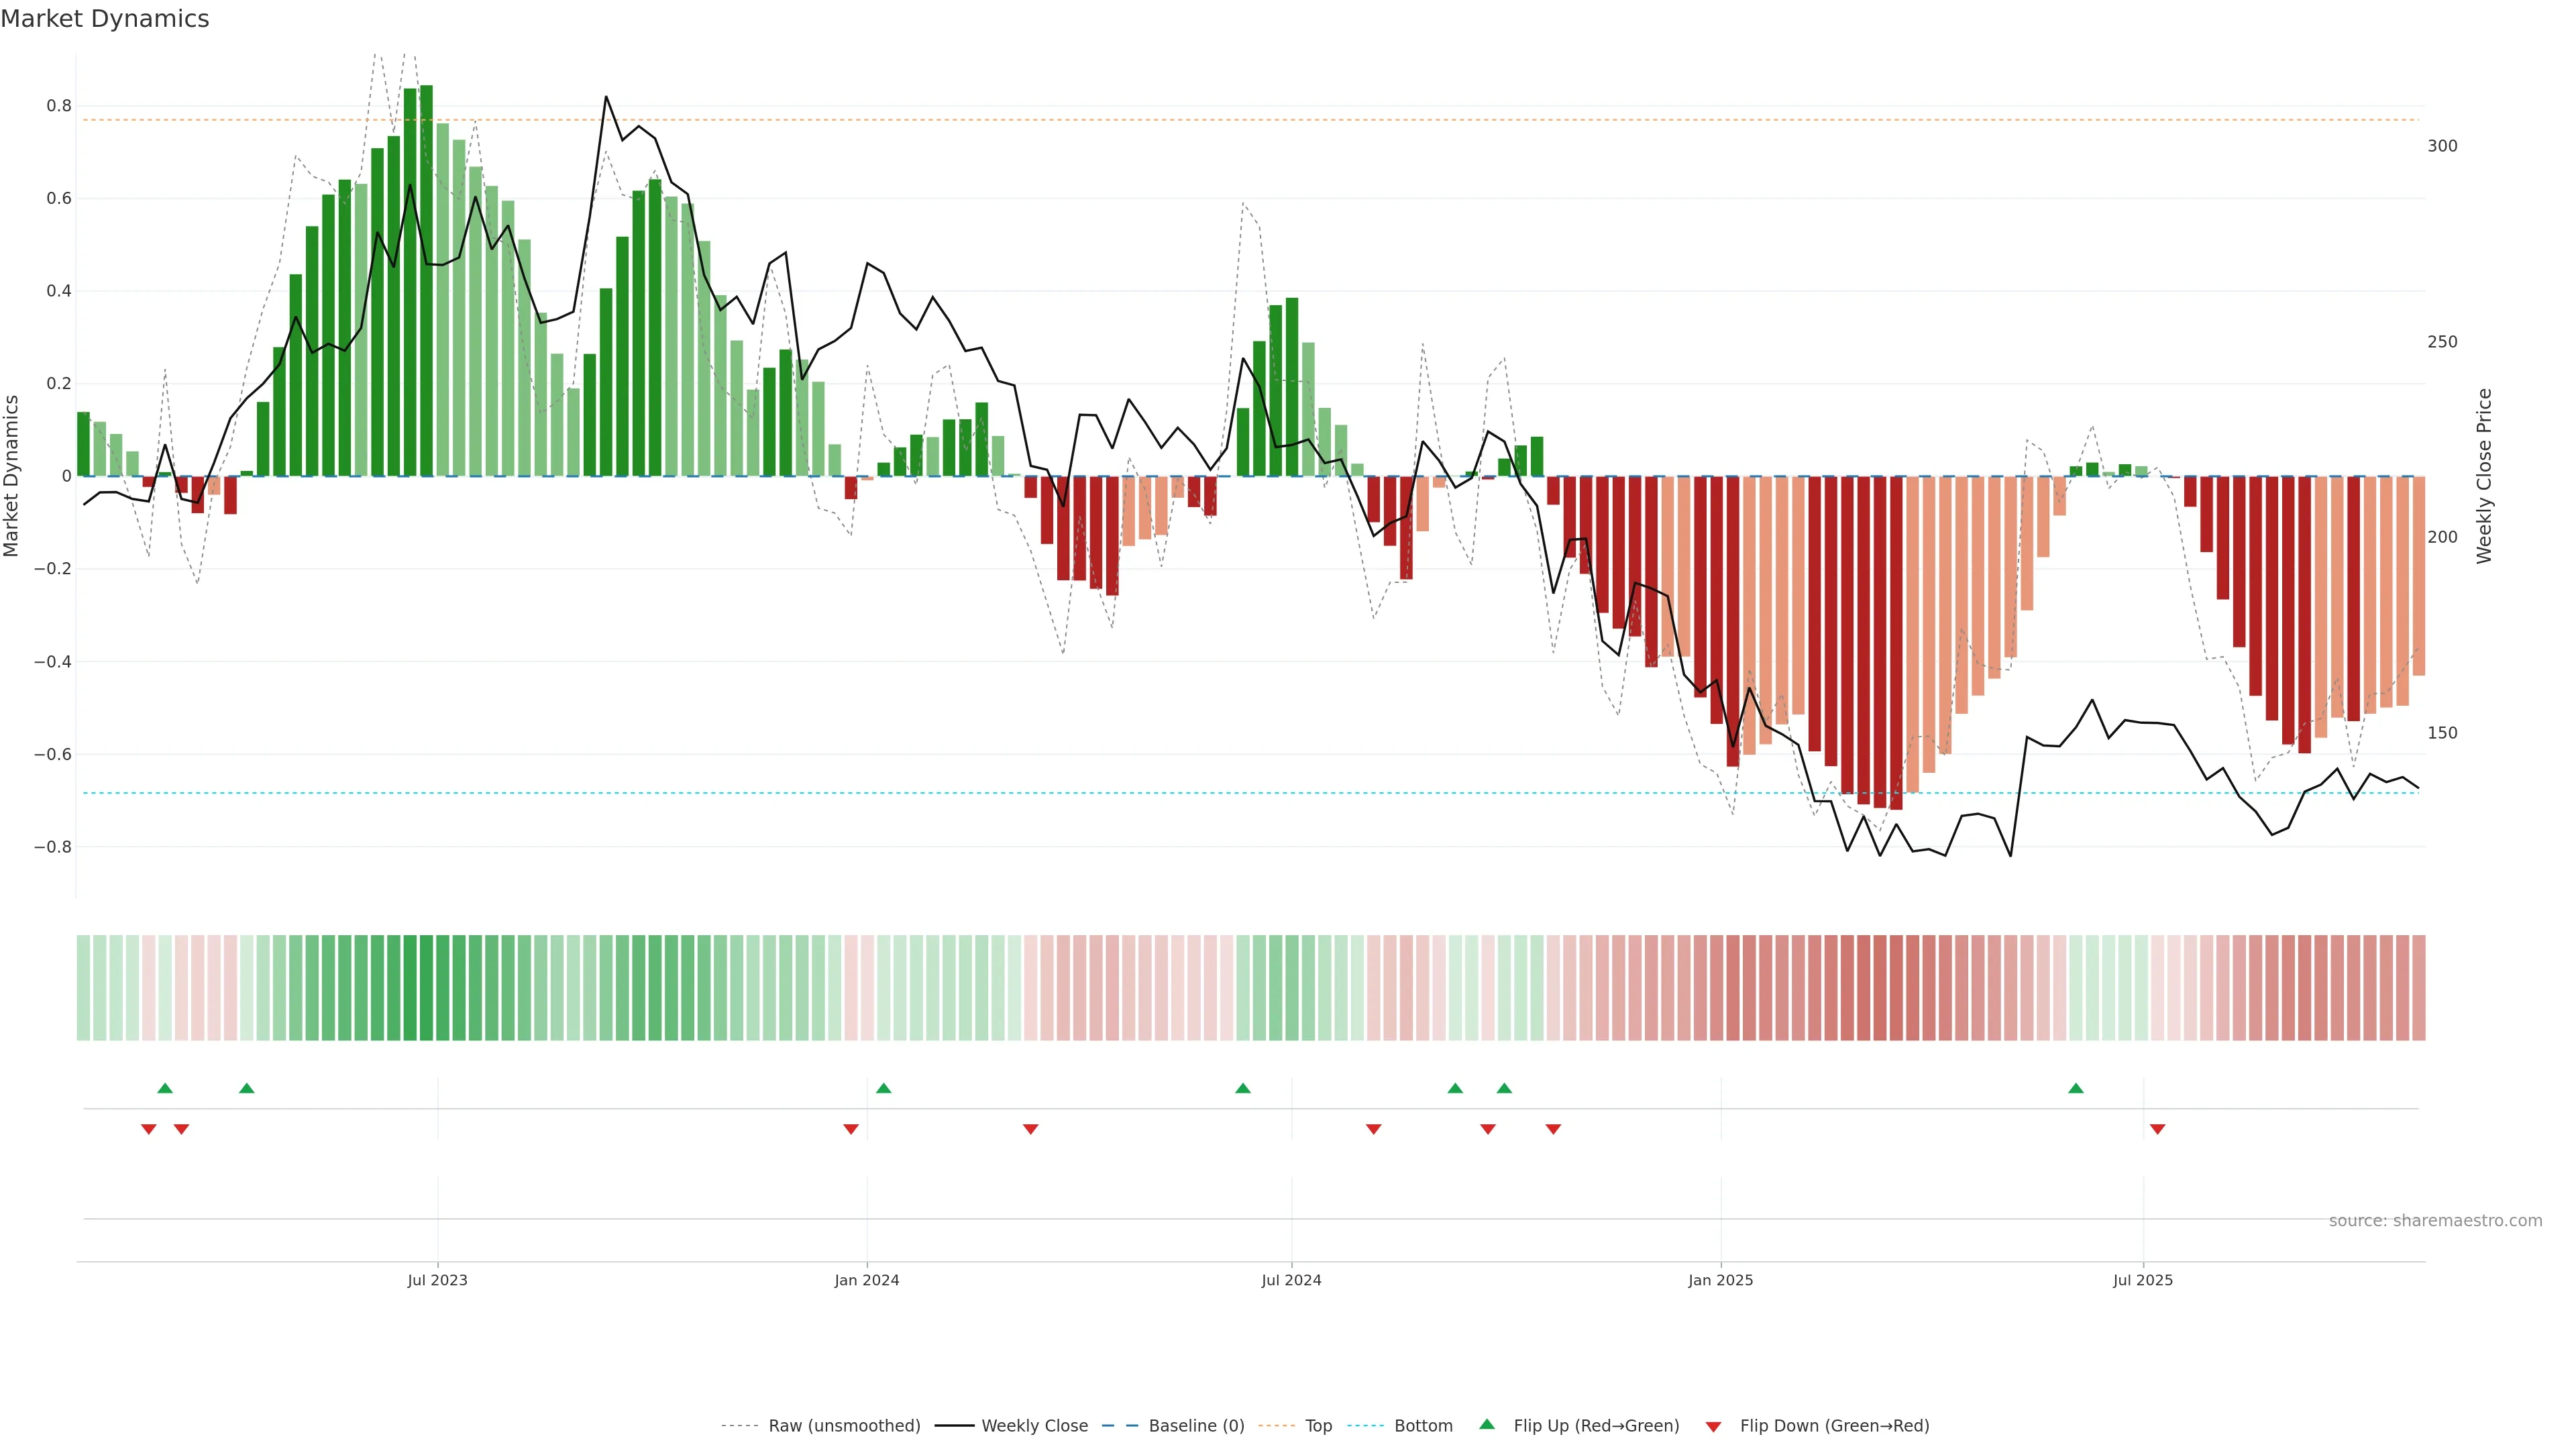Click the Bottom legend entry
The width and height of the screenshot is (2576, 1449).
[x=1423, y=1426]
